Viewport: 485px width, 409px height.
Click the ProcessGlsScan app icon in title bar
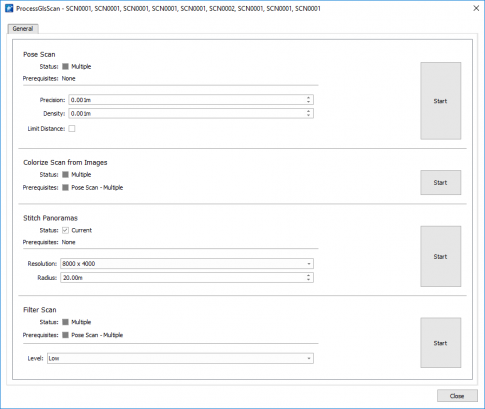[x=9, y=8]
